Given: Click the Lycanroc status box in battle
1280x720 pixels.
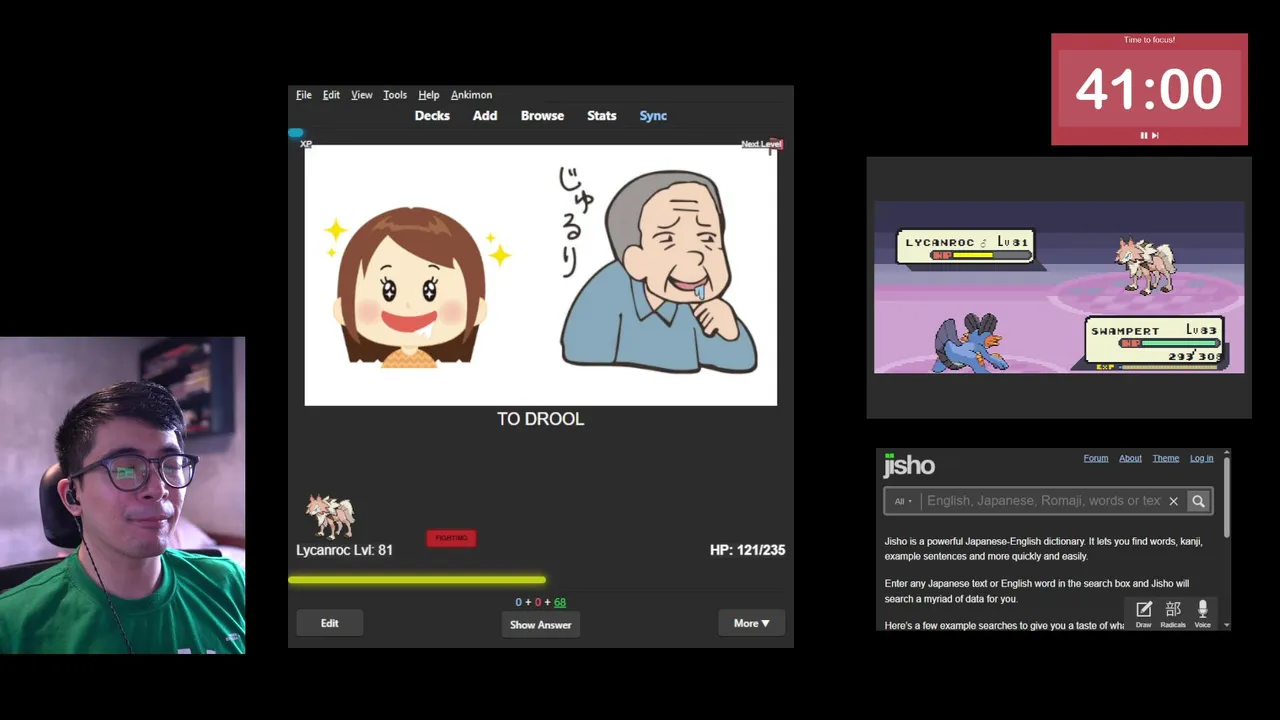Looking at the screenshot, I should tap(965, 246).
